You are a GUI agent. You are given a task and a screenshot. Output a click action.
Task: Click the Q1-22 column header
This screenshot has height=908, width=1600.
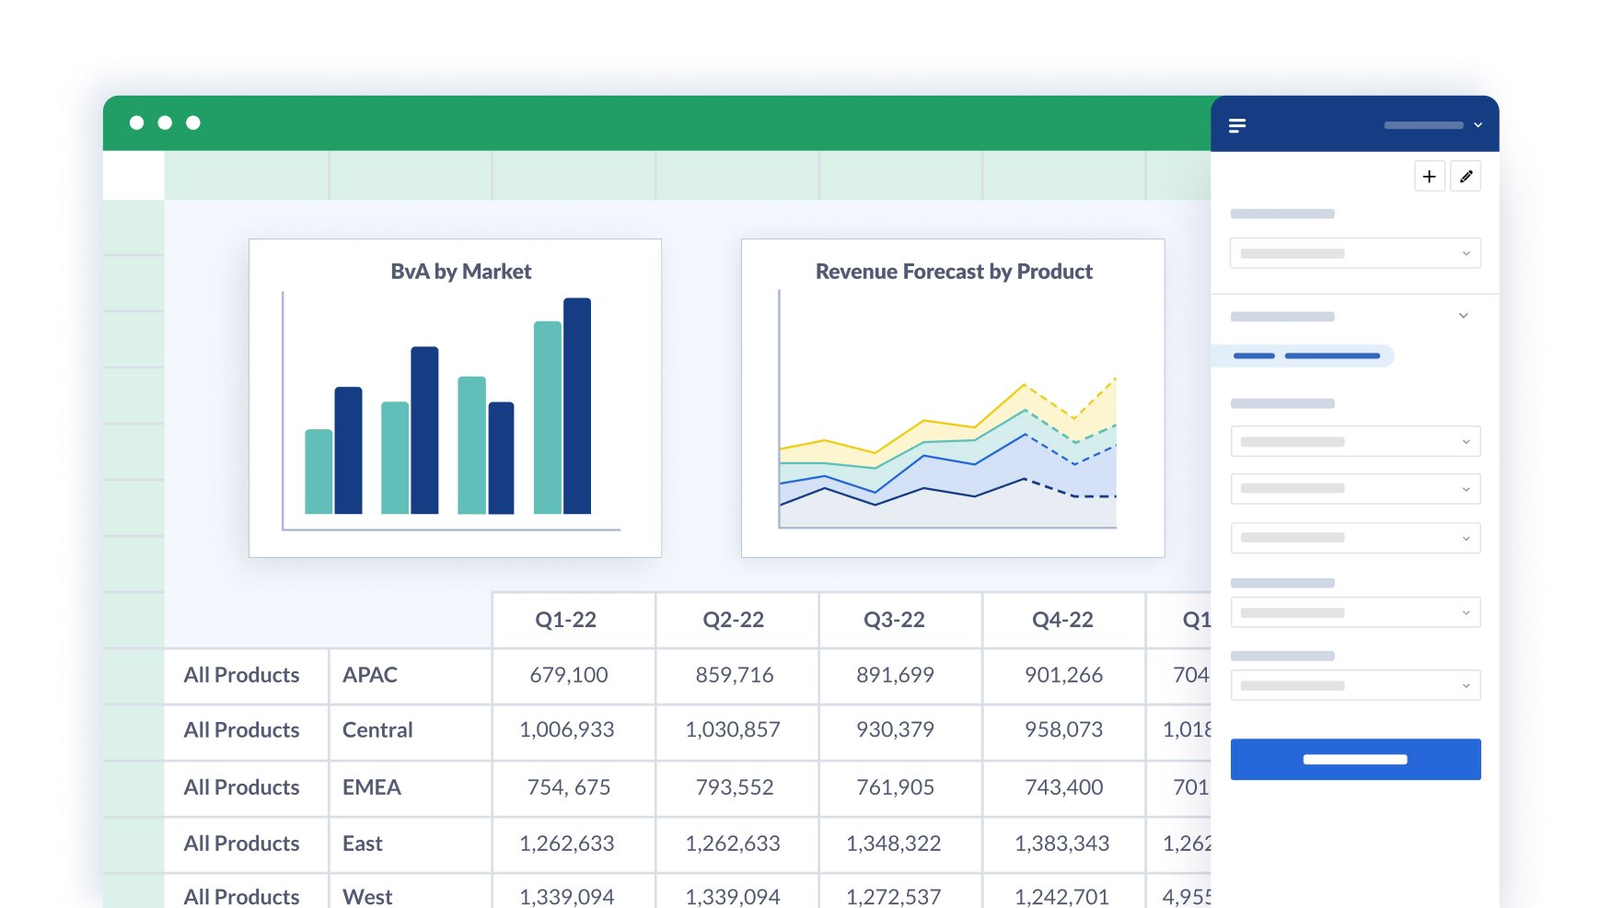point(566,620)
